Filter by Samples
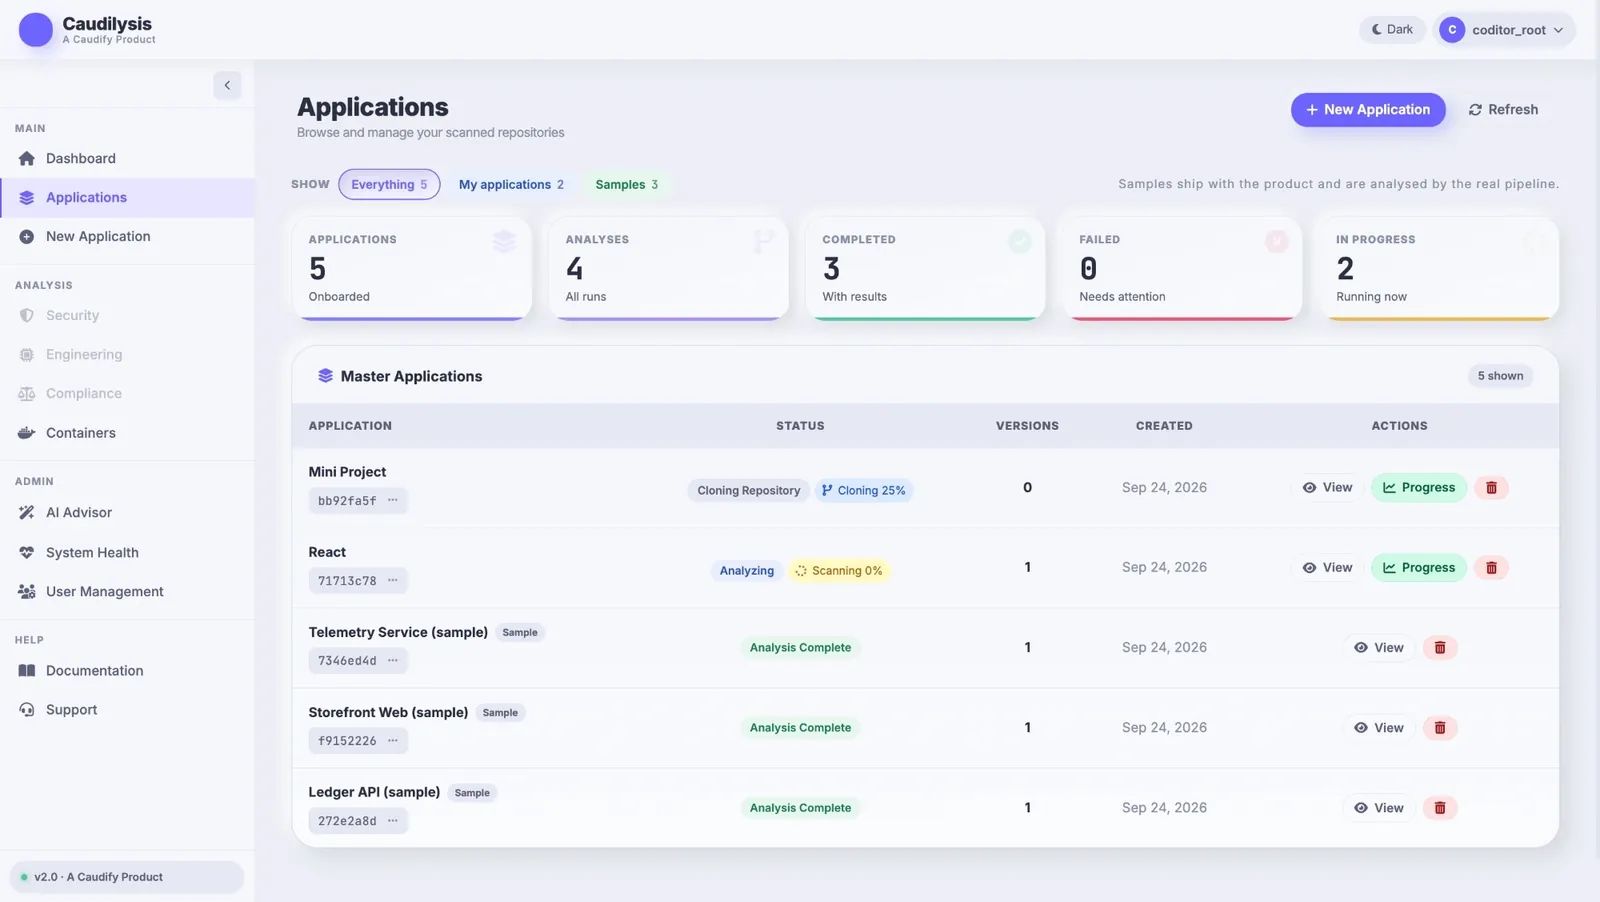The height and width of the screenshot is (902, 1600). pyautogui.click(x=627, y=184)
